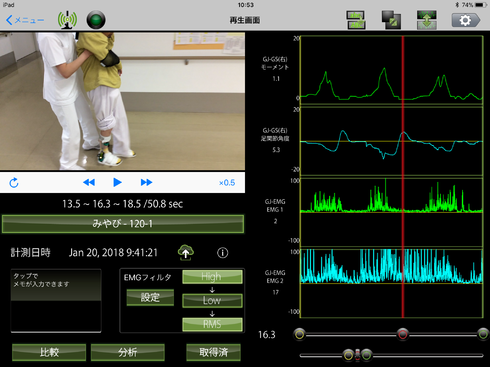Rewind the video playback
The image size is (490, 367).
pos(89,182)
